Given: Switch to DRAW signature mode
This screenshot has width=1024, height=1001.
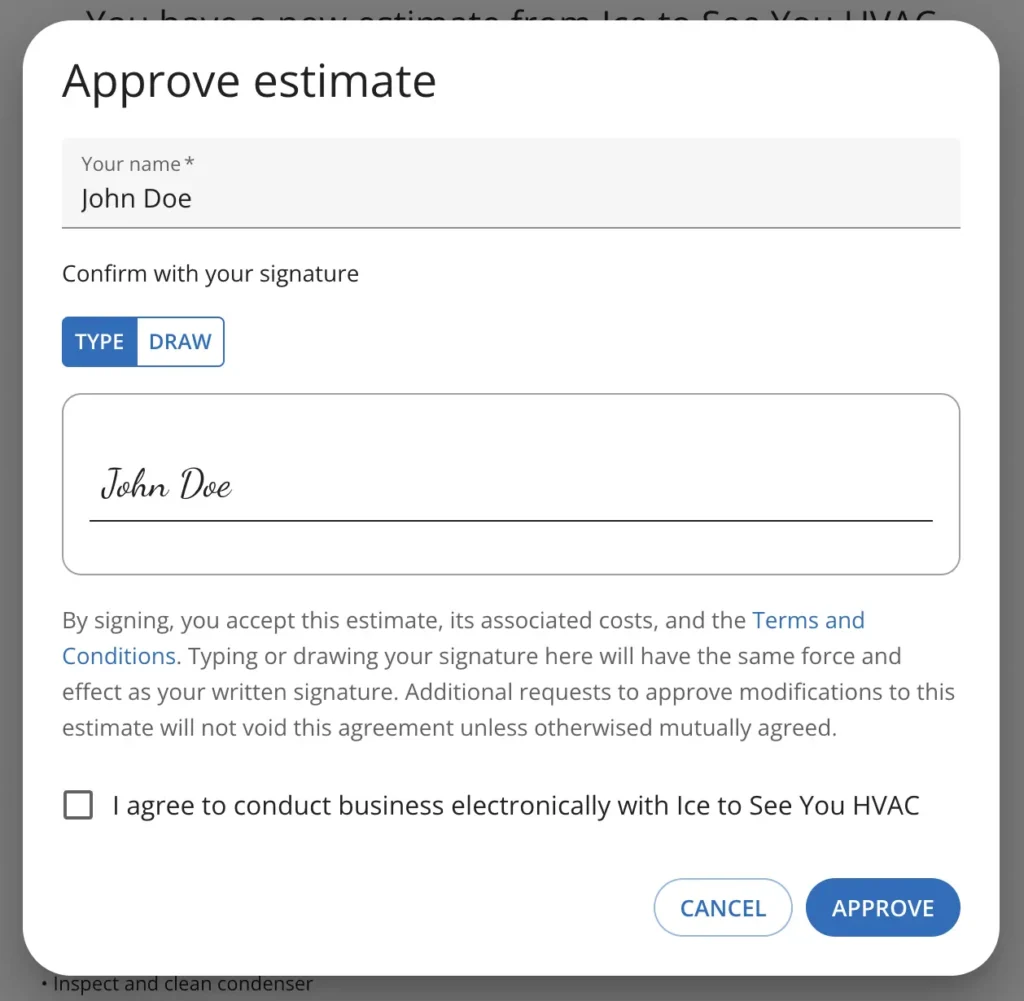Looking at the screenshot, I should coord(180,342).
